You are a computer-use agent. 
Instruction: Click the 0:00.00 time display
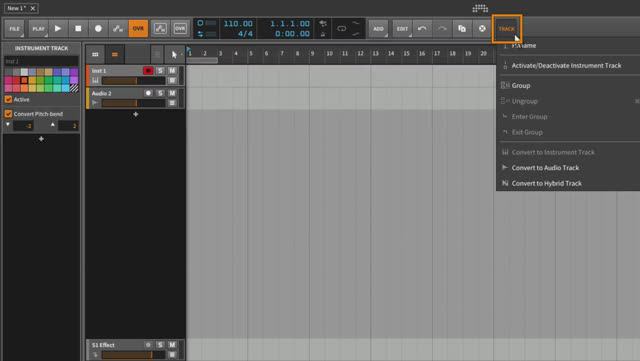(x=292, y=33)
